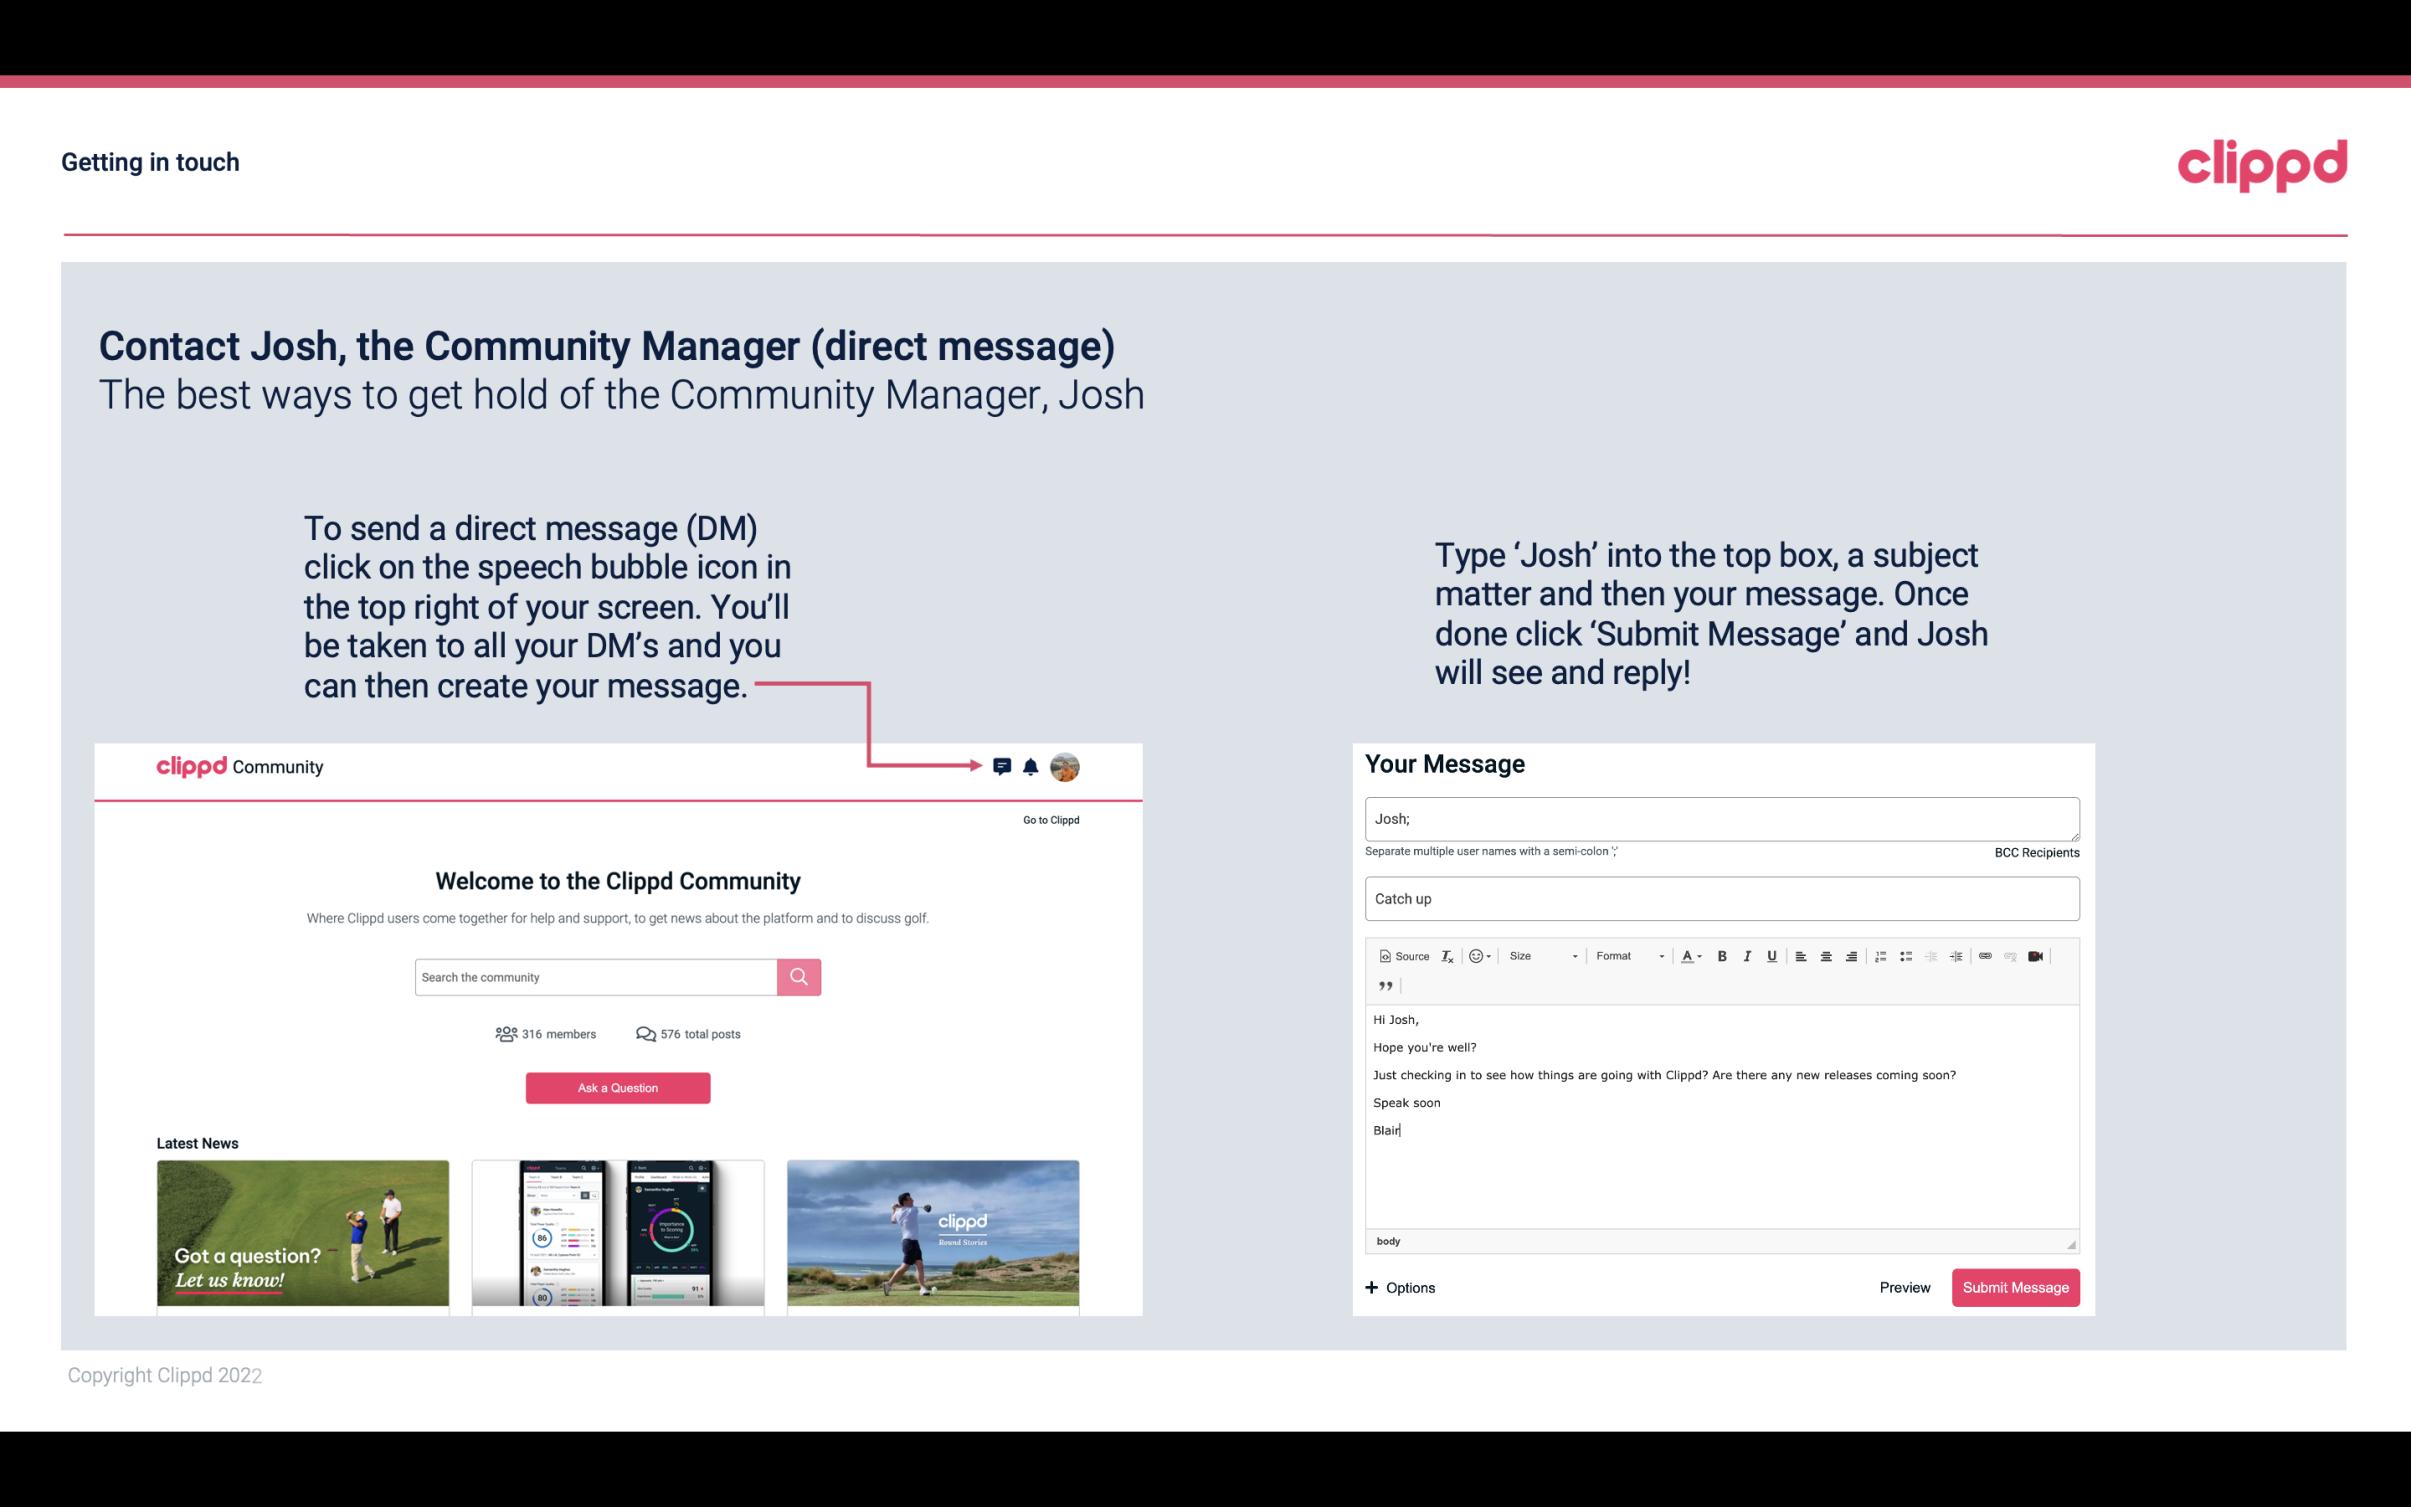The width and height of the screenshot is (2411, 1507).
Task: Click the Italic formatting icon
Action: click(x=1748, y=955)
